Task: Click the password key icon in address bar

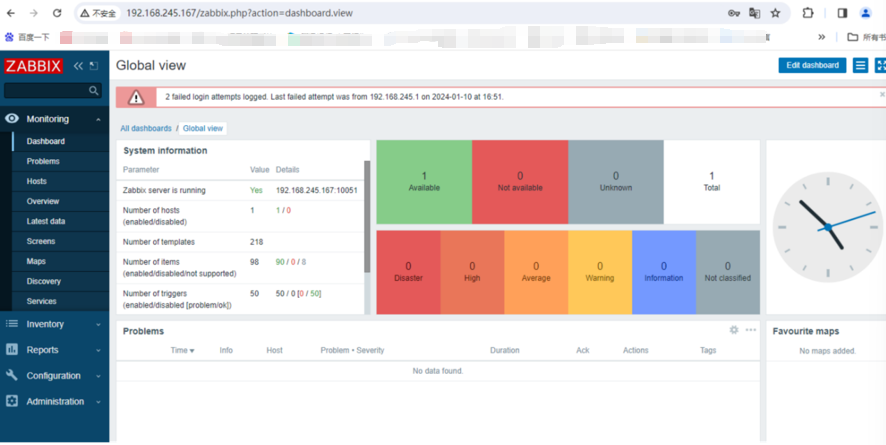Action: [733, 13]
